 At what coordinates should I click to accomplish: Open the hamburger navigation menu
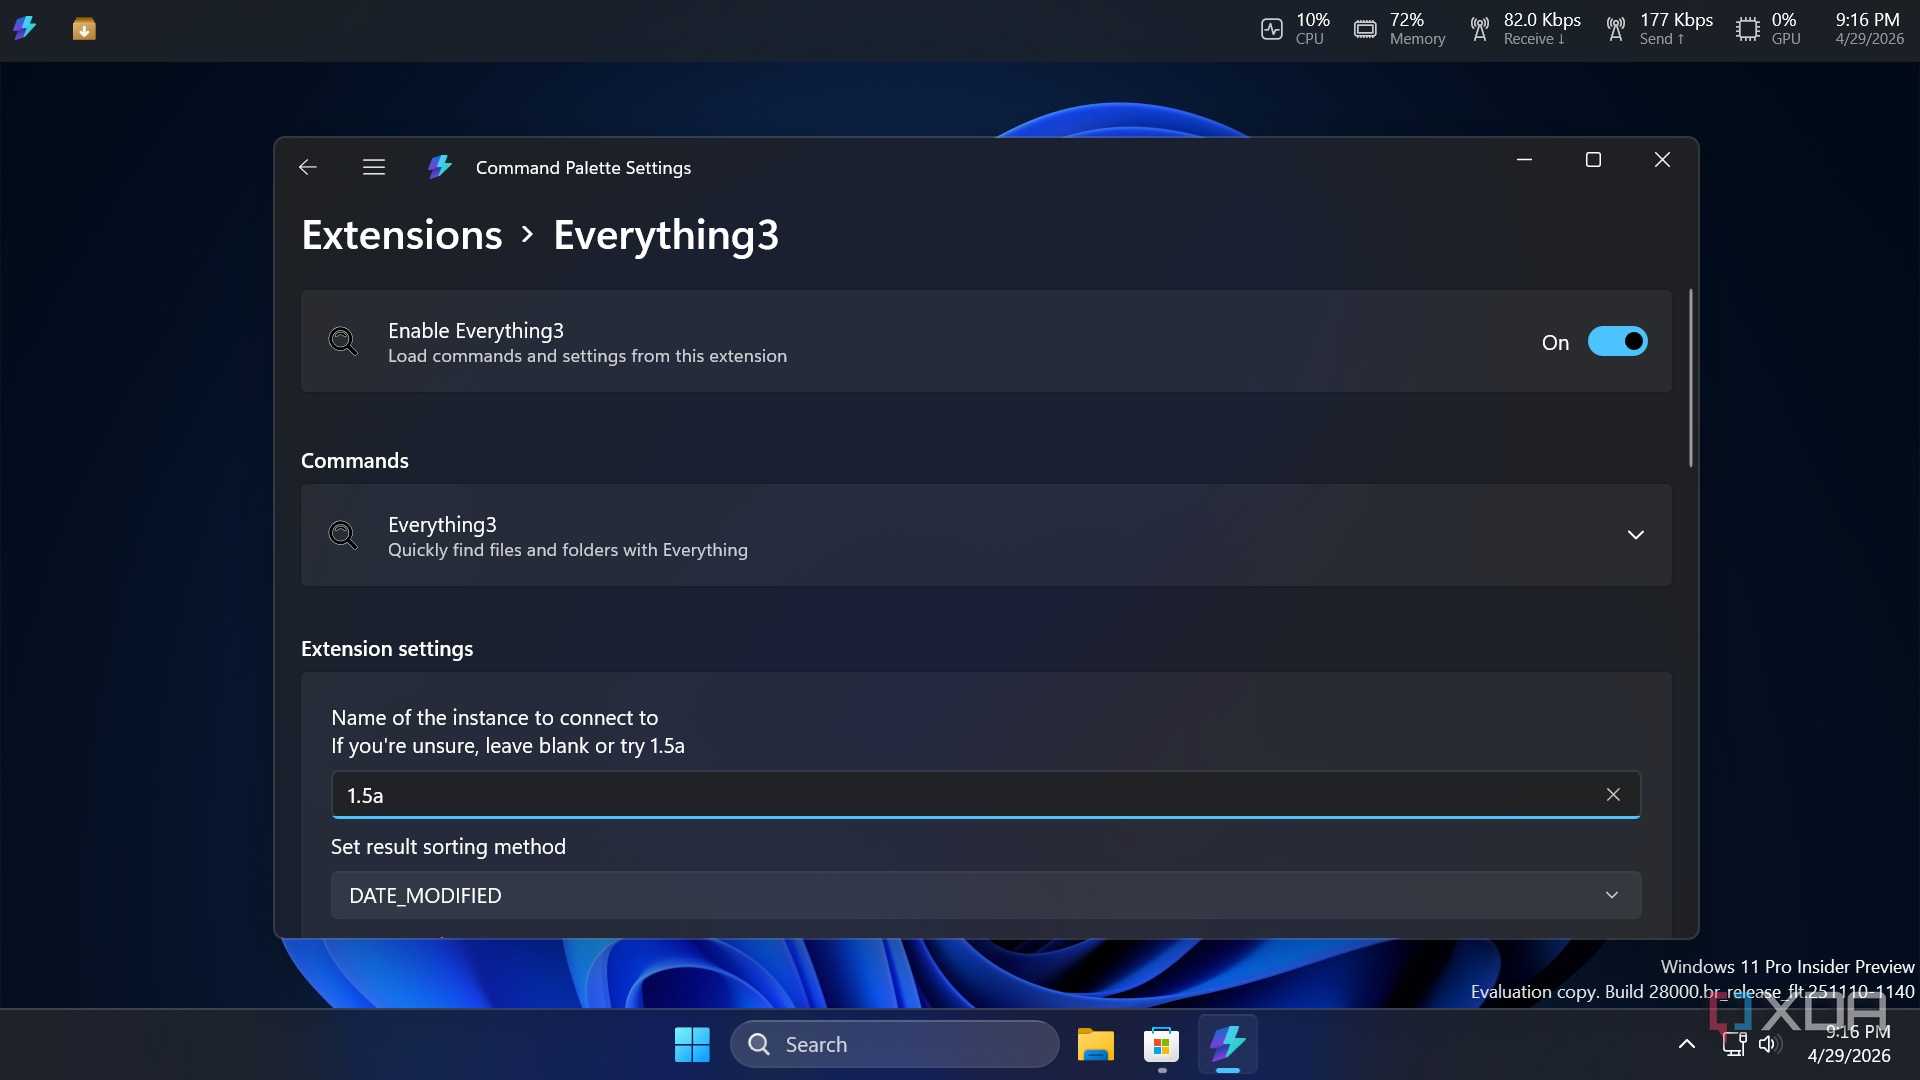pyautogui.click(x=374, y=167)
